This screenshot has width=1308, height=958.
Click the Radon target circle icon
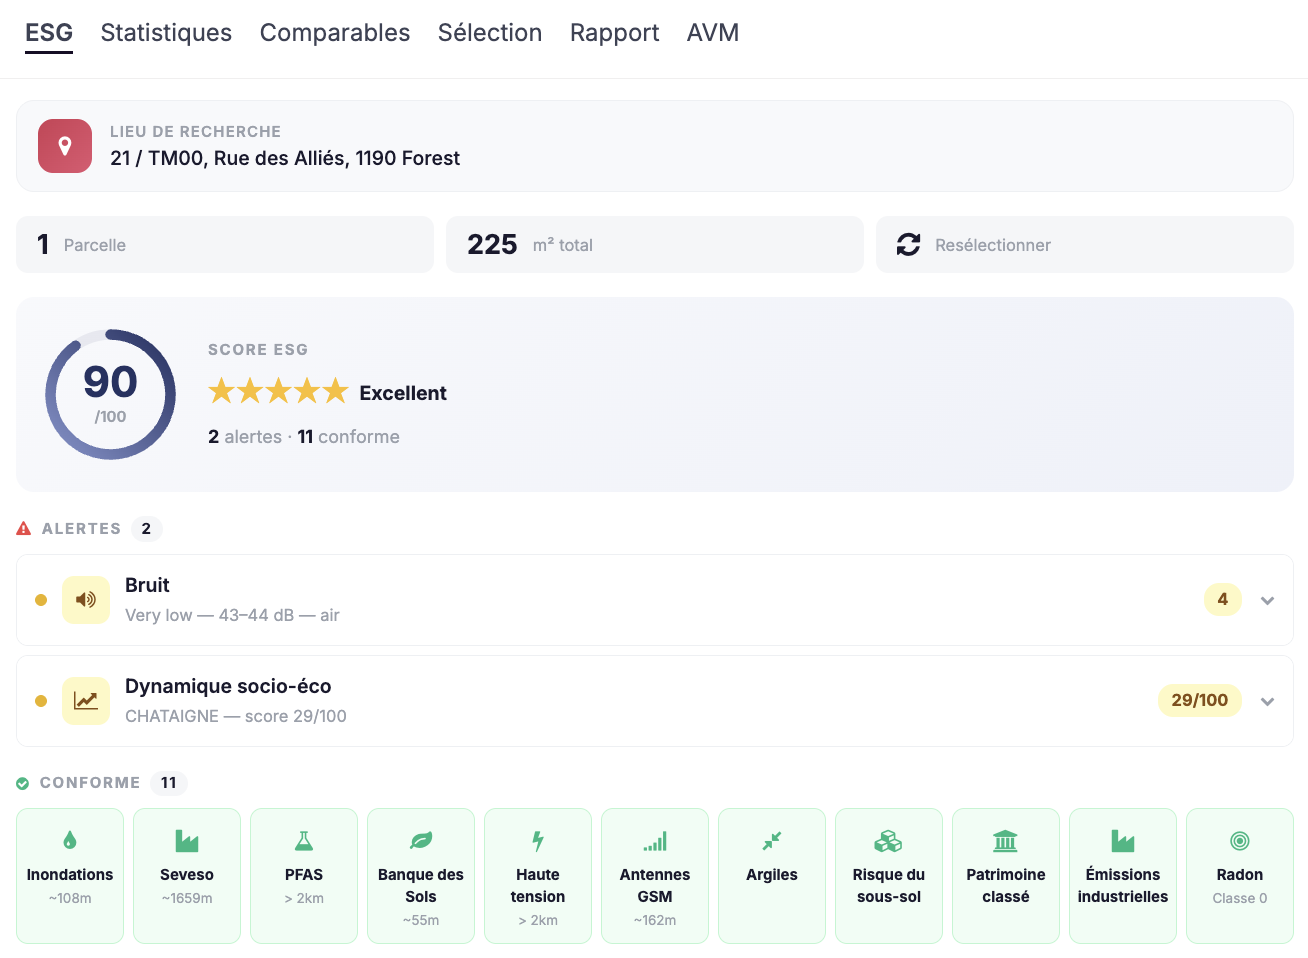pos(1240,840)
